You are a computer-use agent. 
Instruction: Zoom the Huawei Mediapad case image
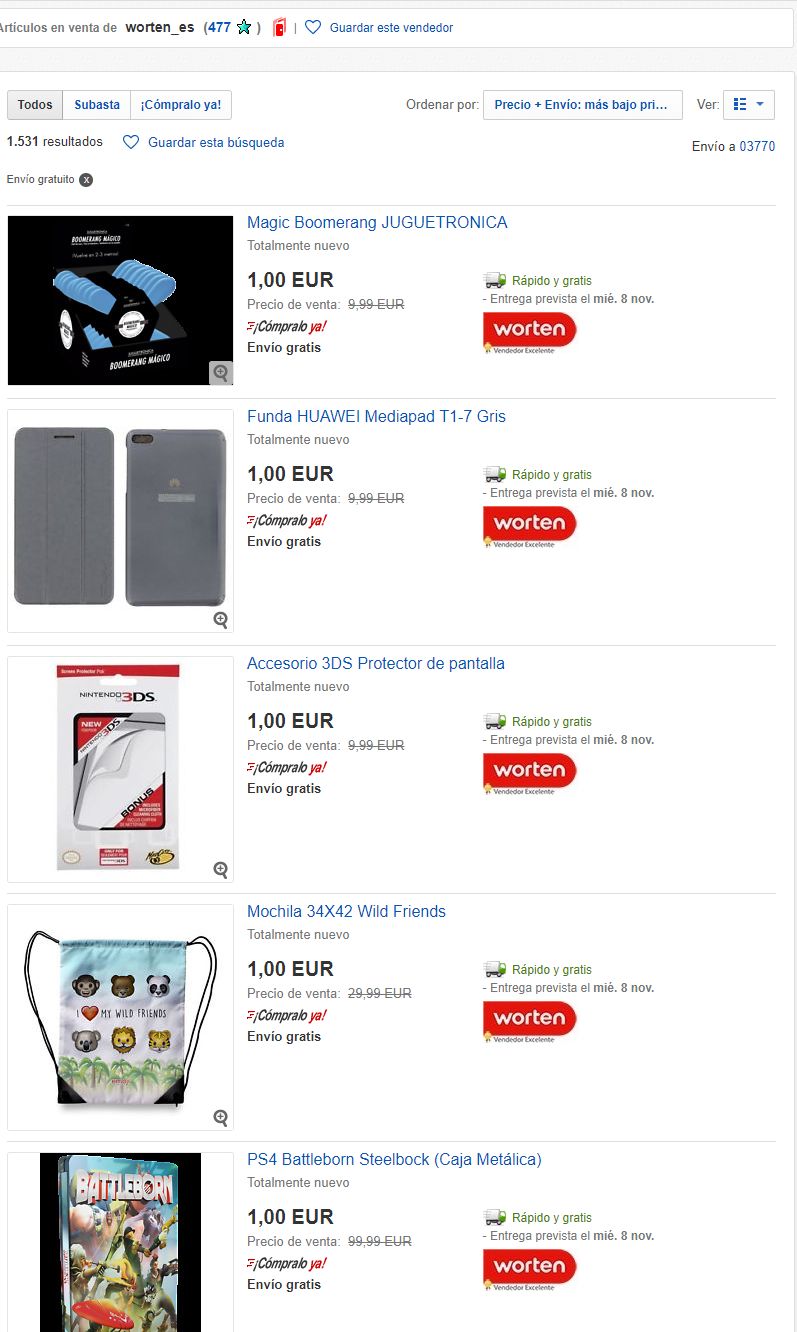point(221,619)
